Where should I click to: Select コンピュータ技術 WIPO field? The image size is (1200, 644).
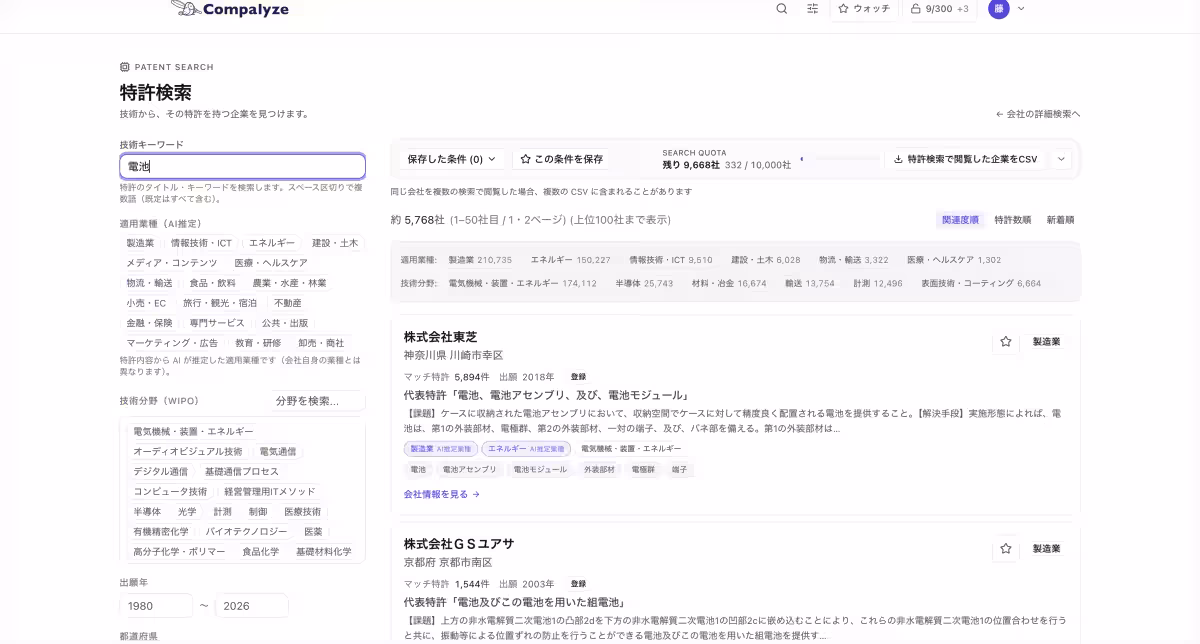[x=170, y=491]
